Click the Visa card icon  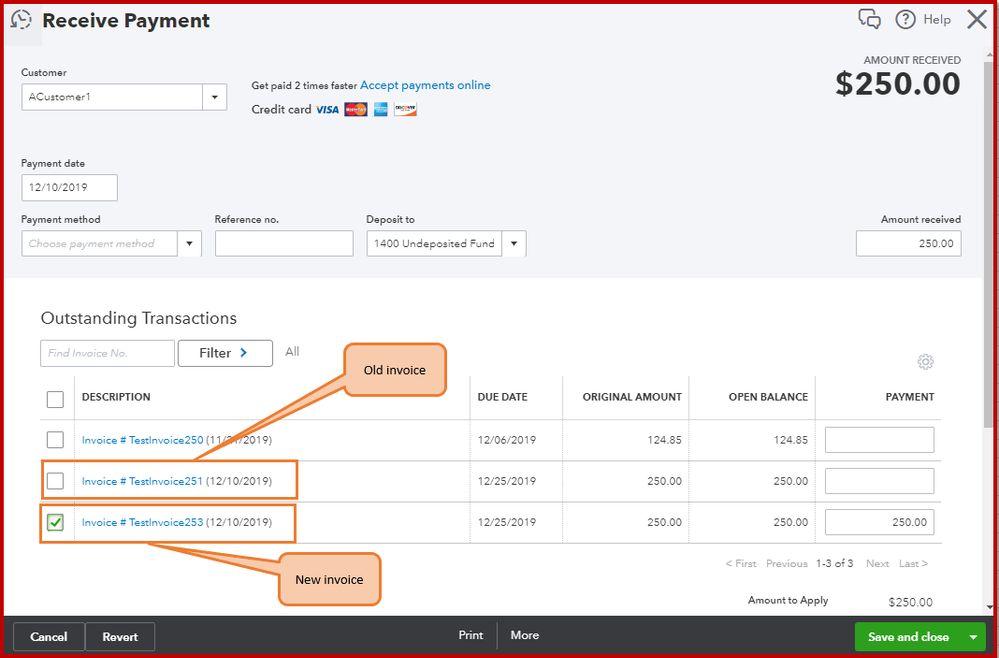tap(327, 110)
